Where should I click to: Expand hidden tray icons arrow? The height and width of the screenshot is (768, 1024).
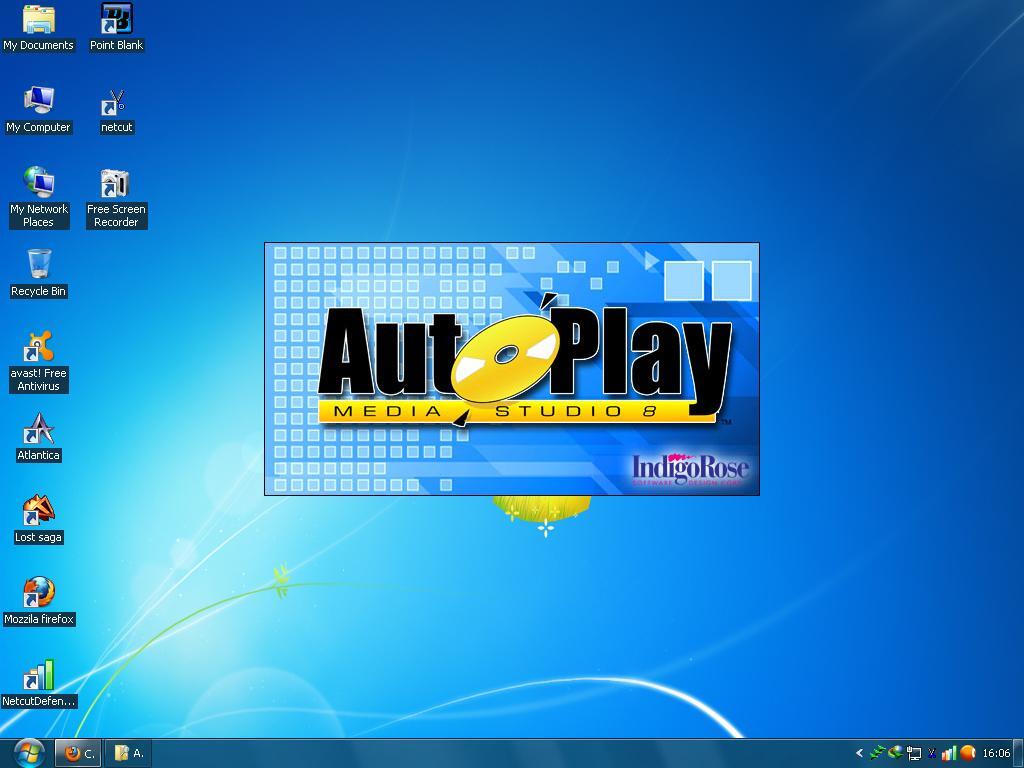click(859, 753)
